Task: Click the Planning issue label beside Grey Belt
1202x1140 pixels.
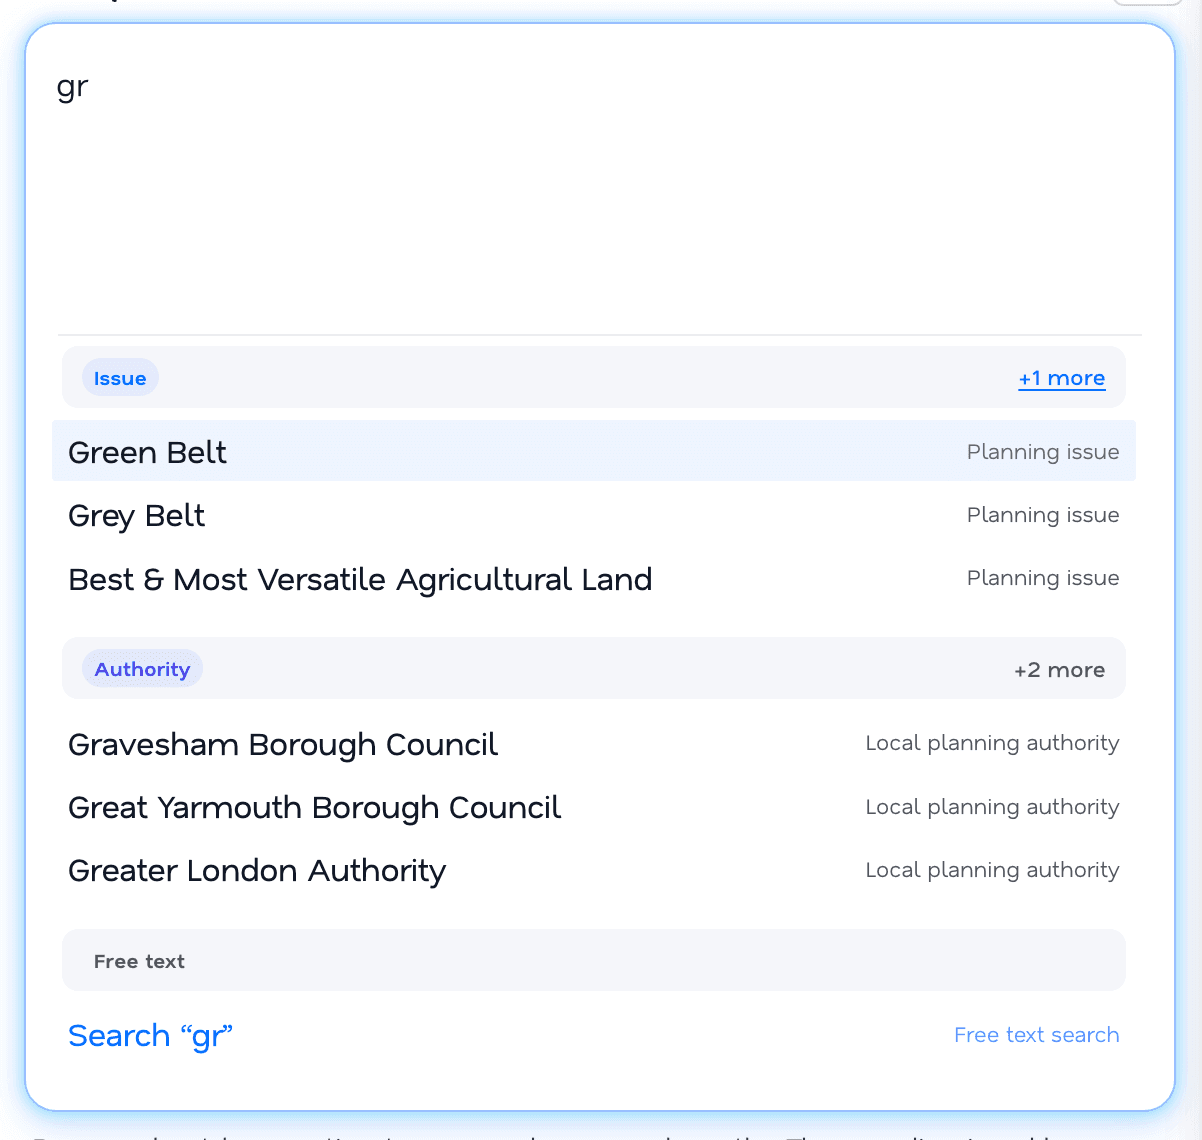Action: (1043, 515)
